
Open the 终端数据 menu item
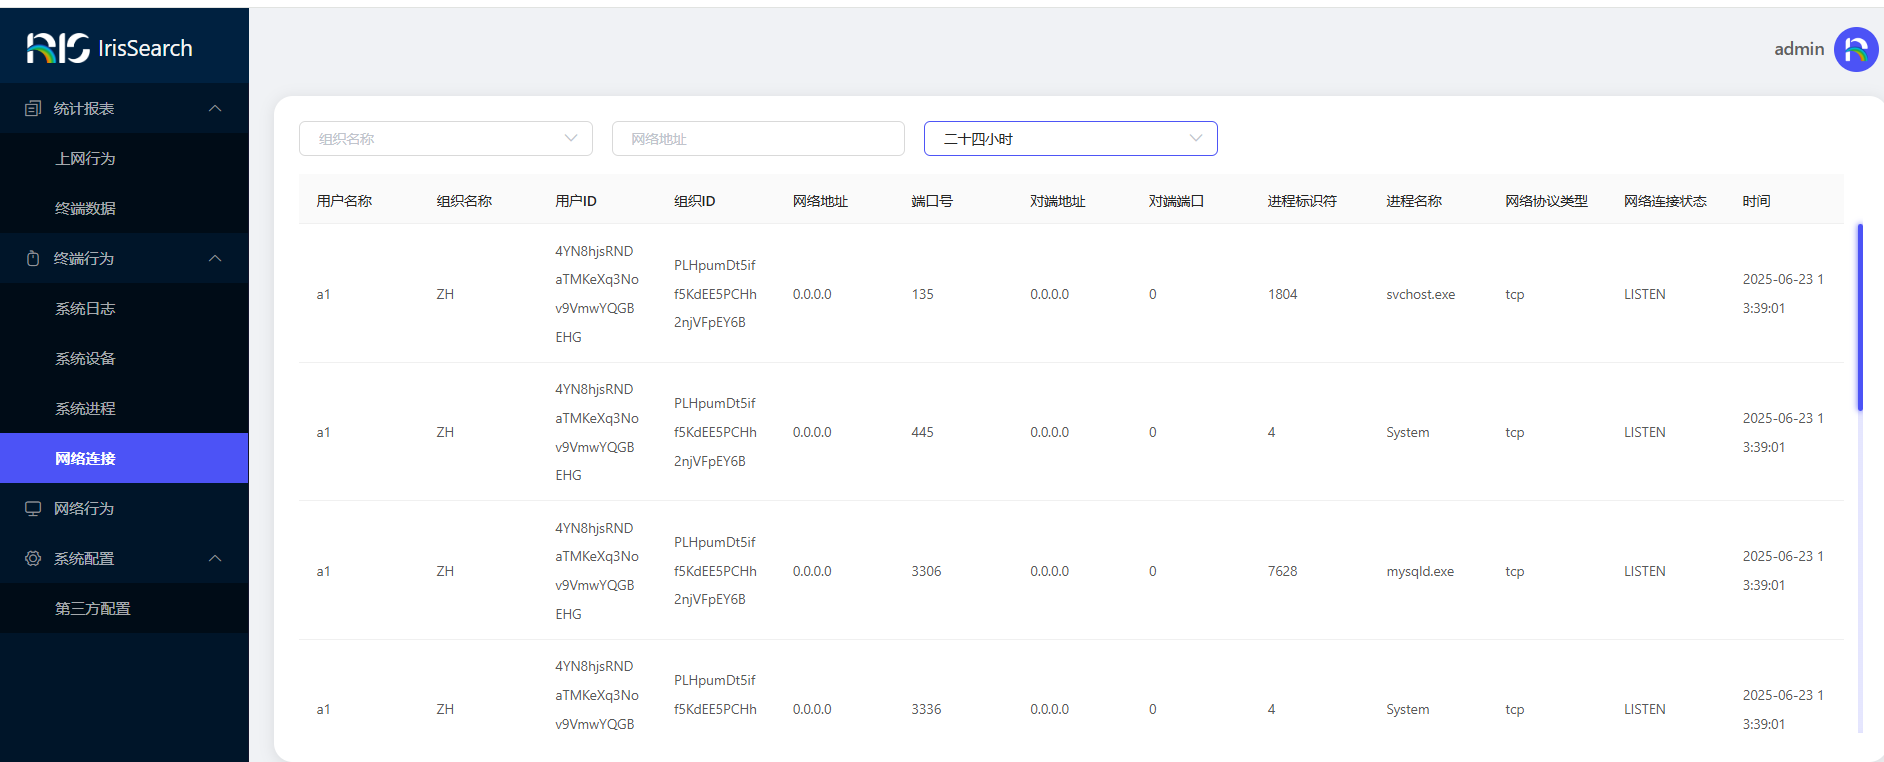85,208
